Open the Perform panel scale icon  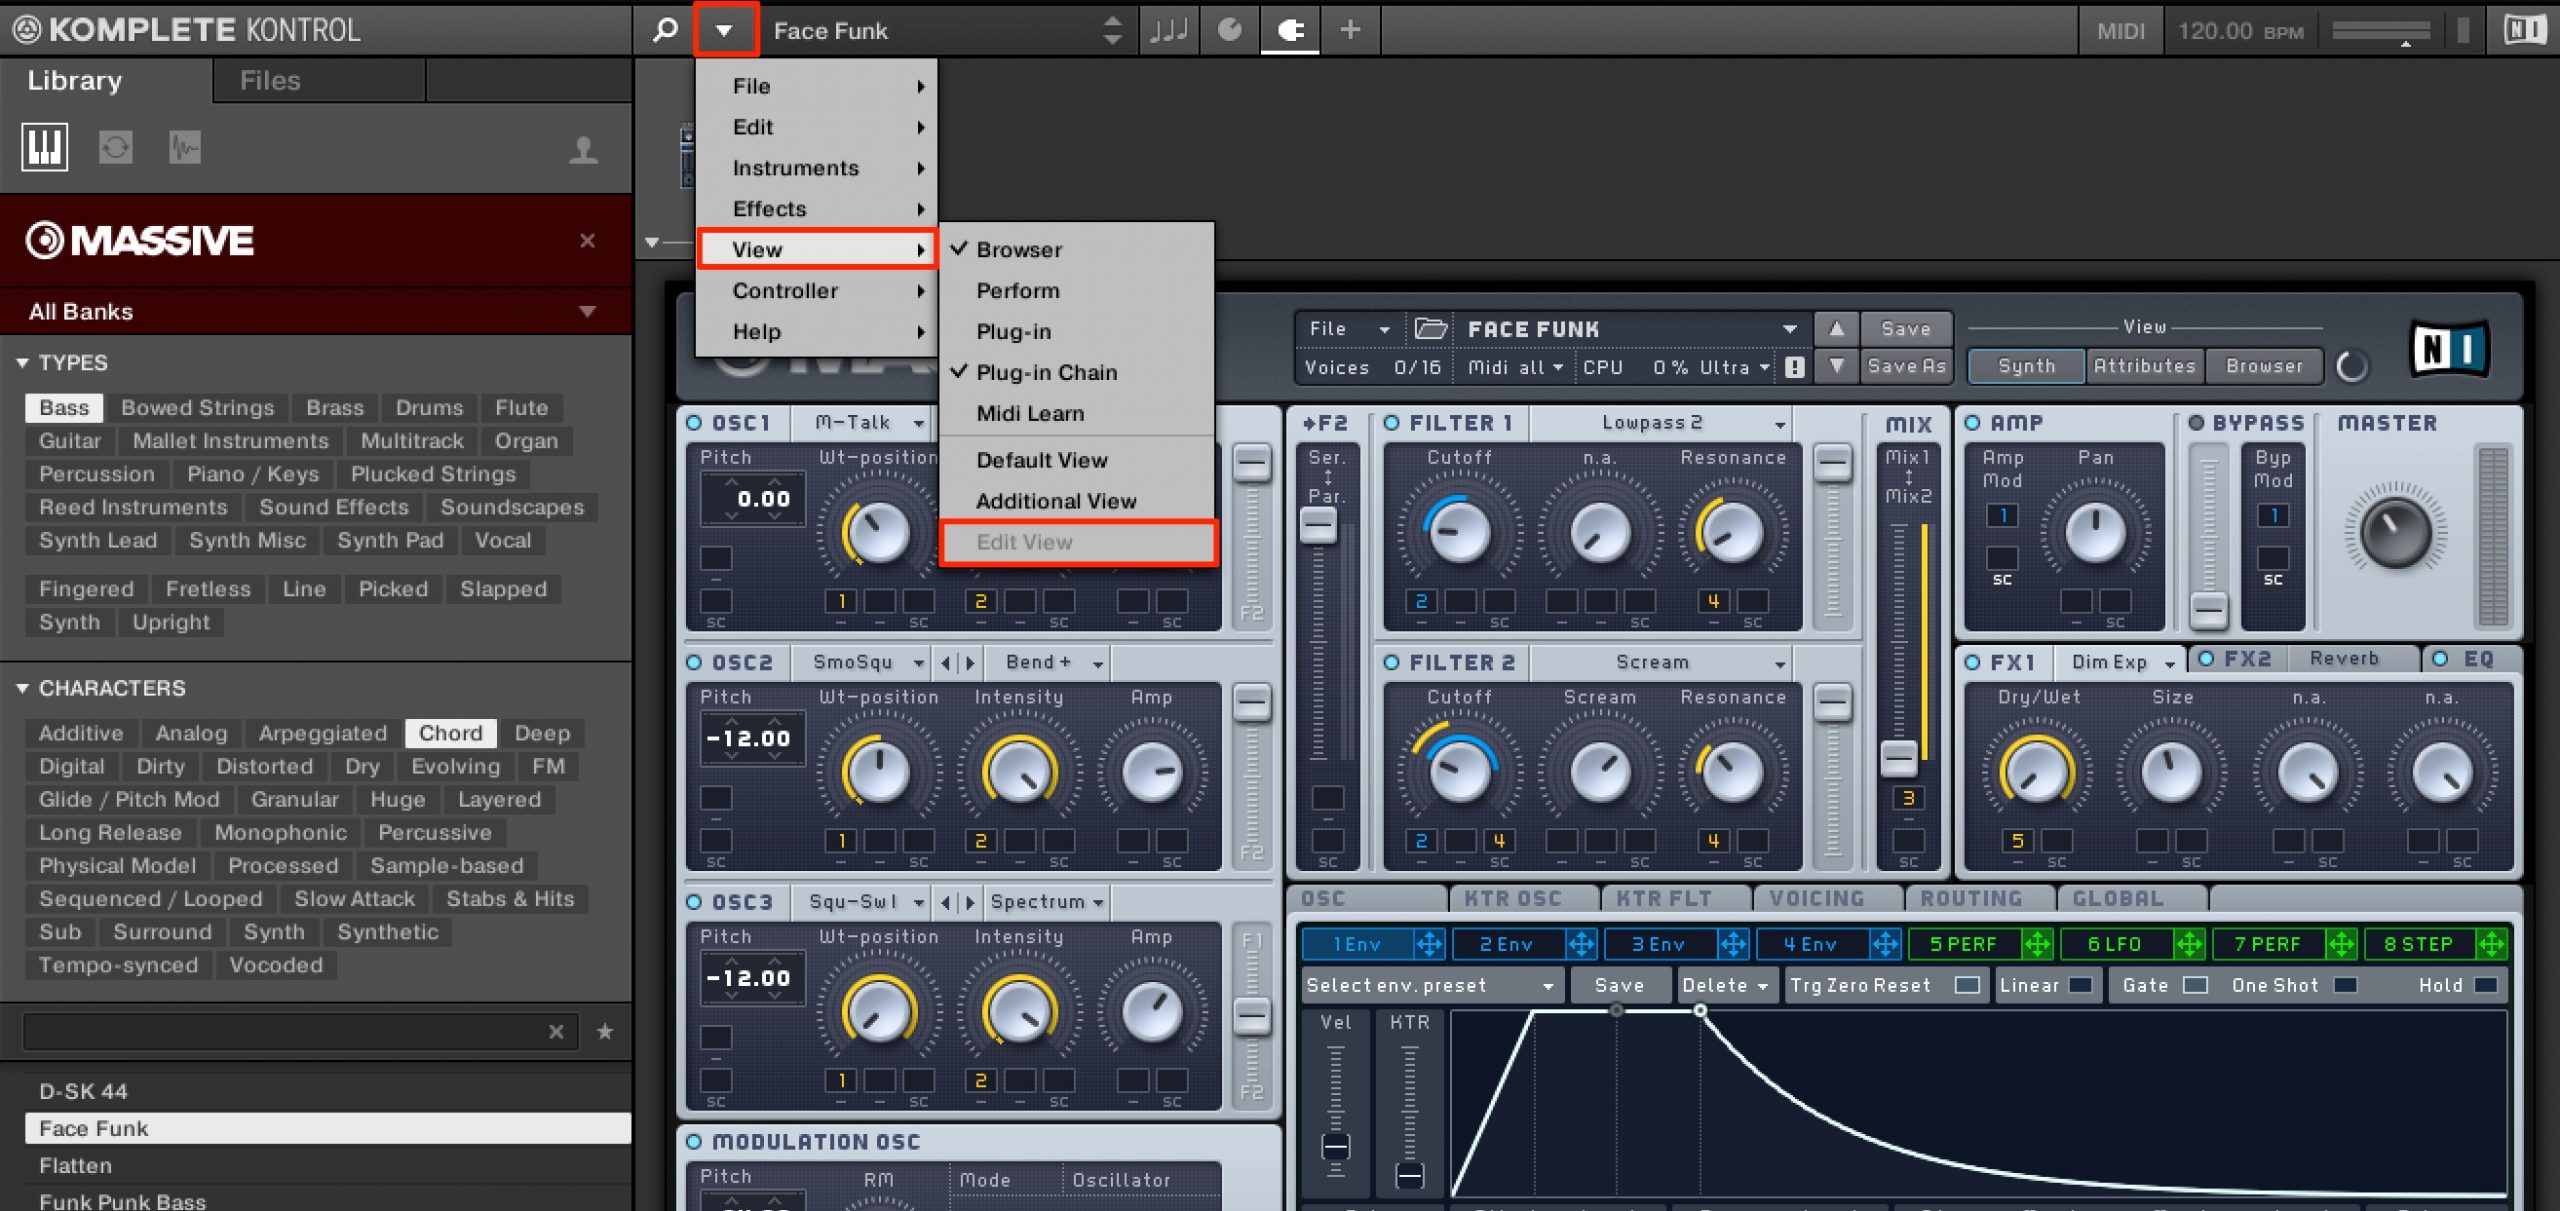pyautogui.click(x=1168, y=30)
